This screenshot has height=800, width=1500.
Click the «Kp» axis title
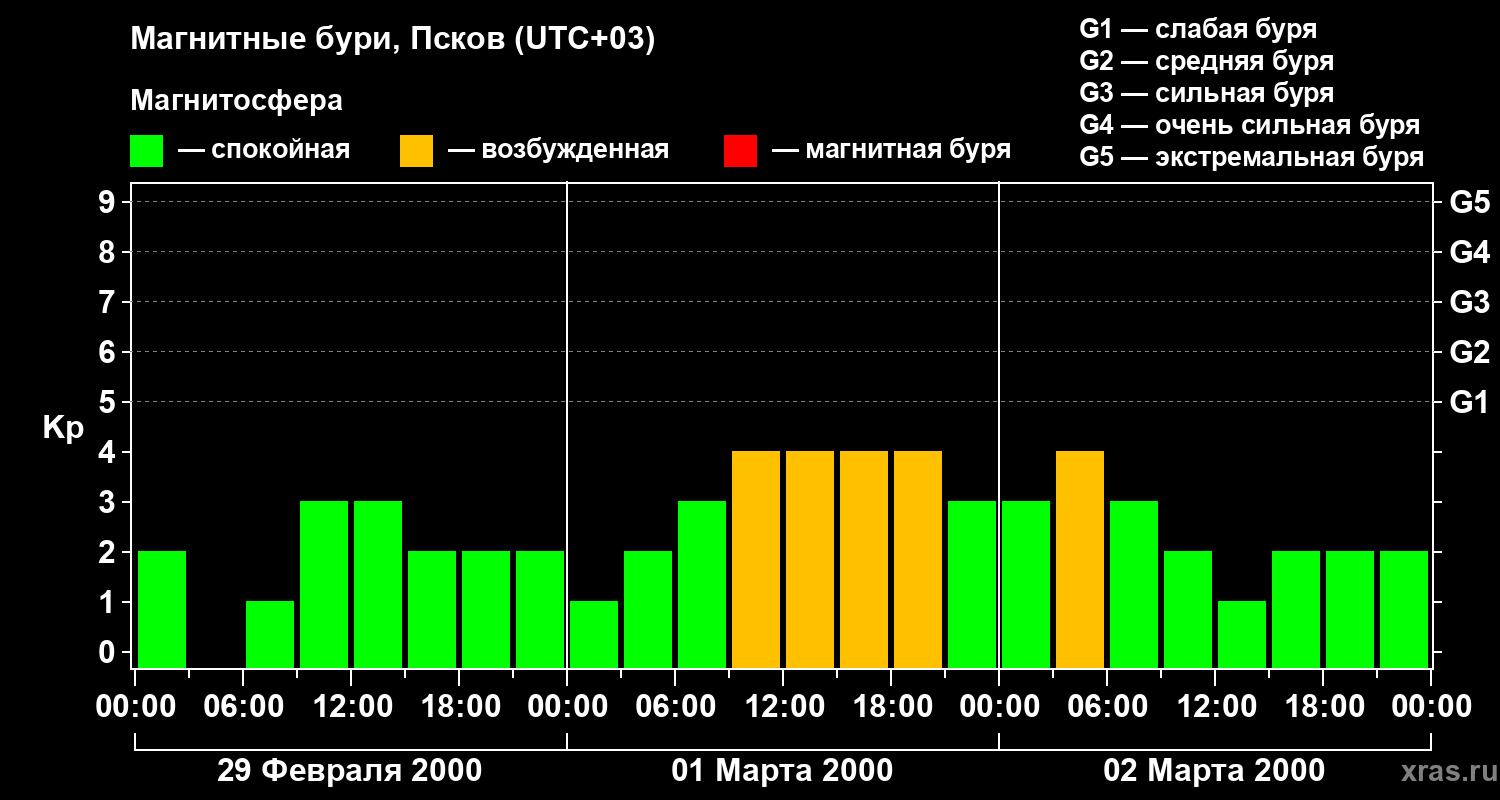pyautogui.click(x=63, y=428)
